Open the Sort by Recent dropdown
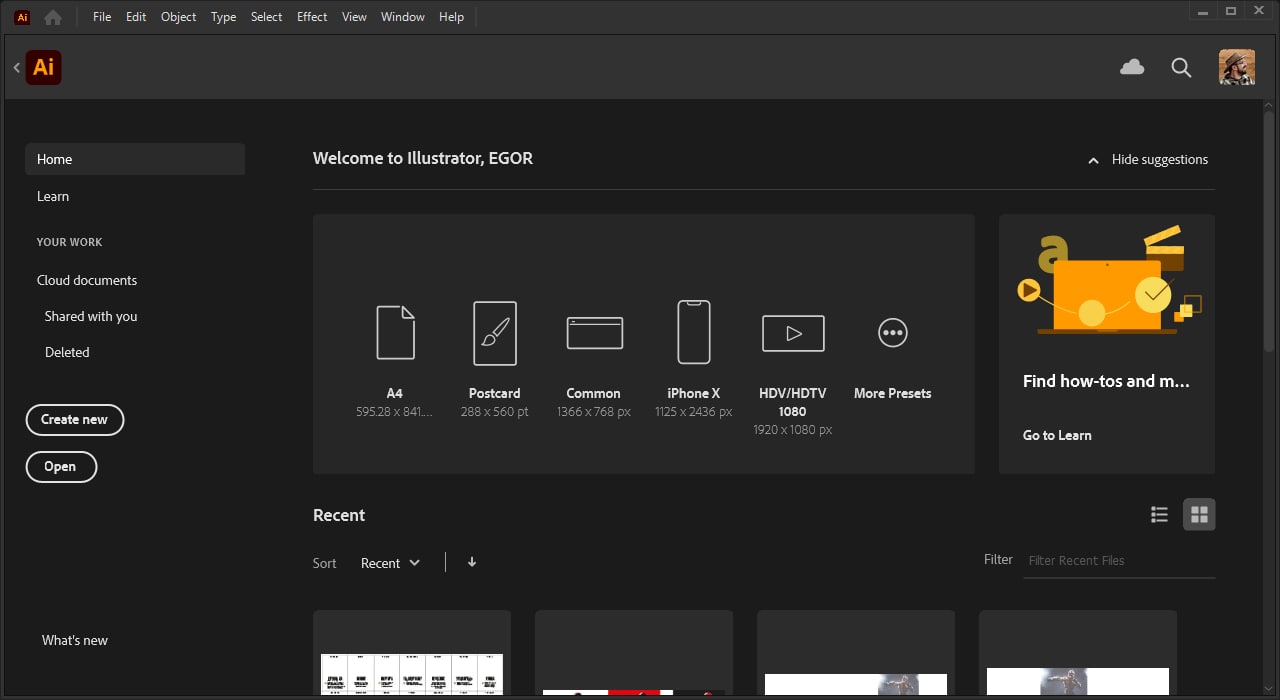Screen dimensions: 1280x700 coord(391,563)
